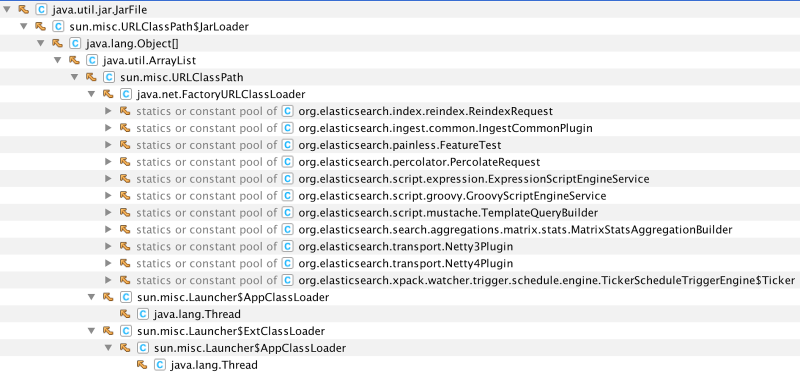Select the sun.misc.URLClassPath row
Image resolution: width=800 pixels, height=373 pixels.
[x=400, y=77]
